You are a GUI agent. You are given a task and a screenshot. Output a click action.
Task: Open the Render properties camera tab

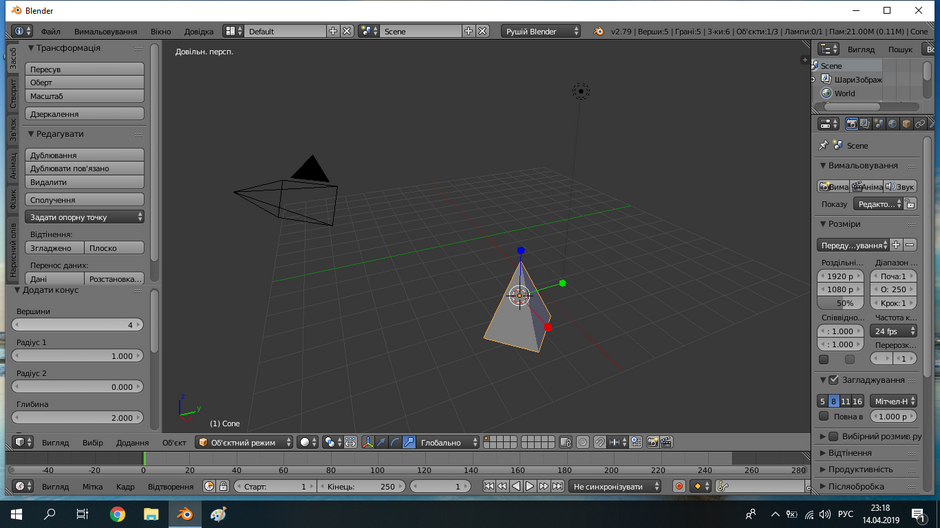851,124
